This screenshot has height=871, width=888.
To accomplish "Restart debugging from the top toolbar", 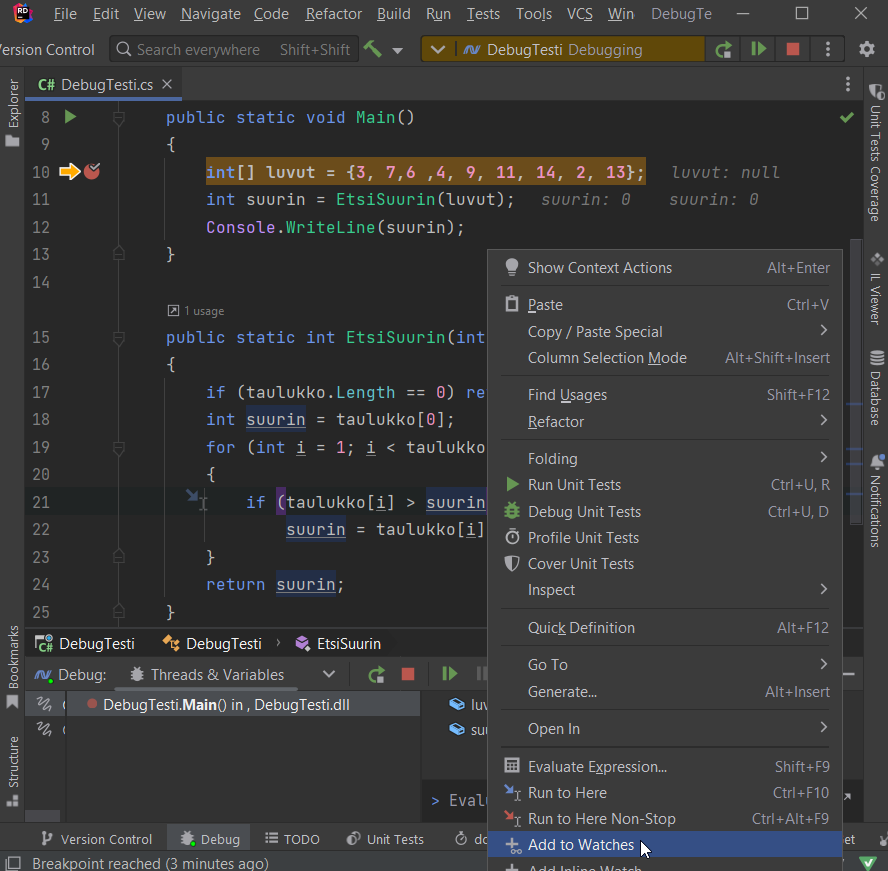I will coord(722,49).
